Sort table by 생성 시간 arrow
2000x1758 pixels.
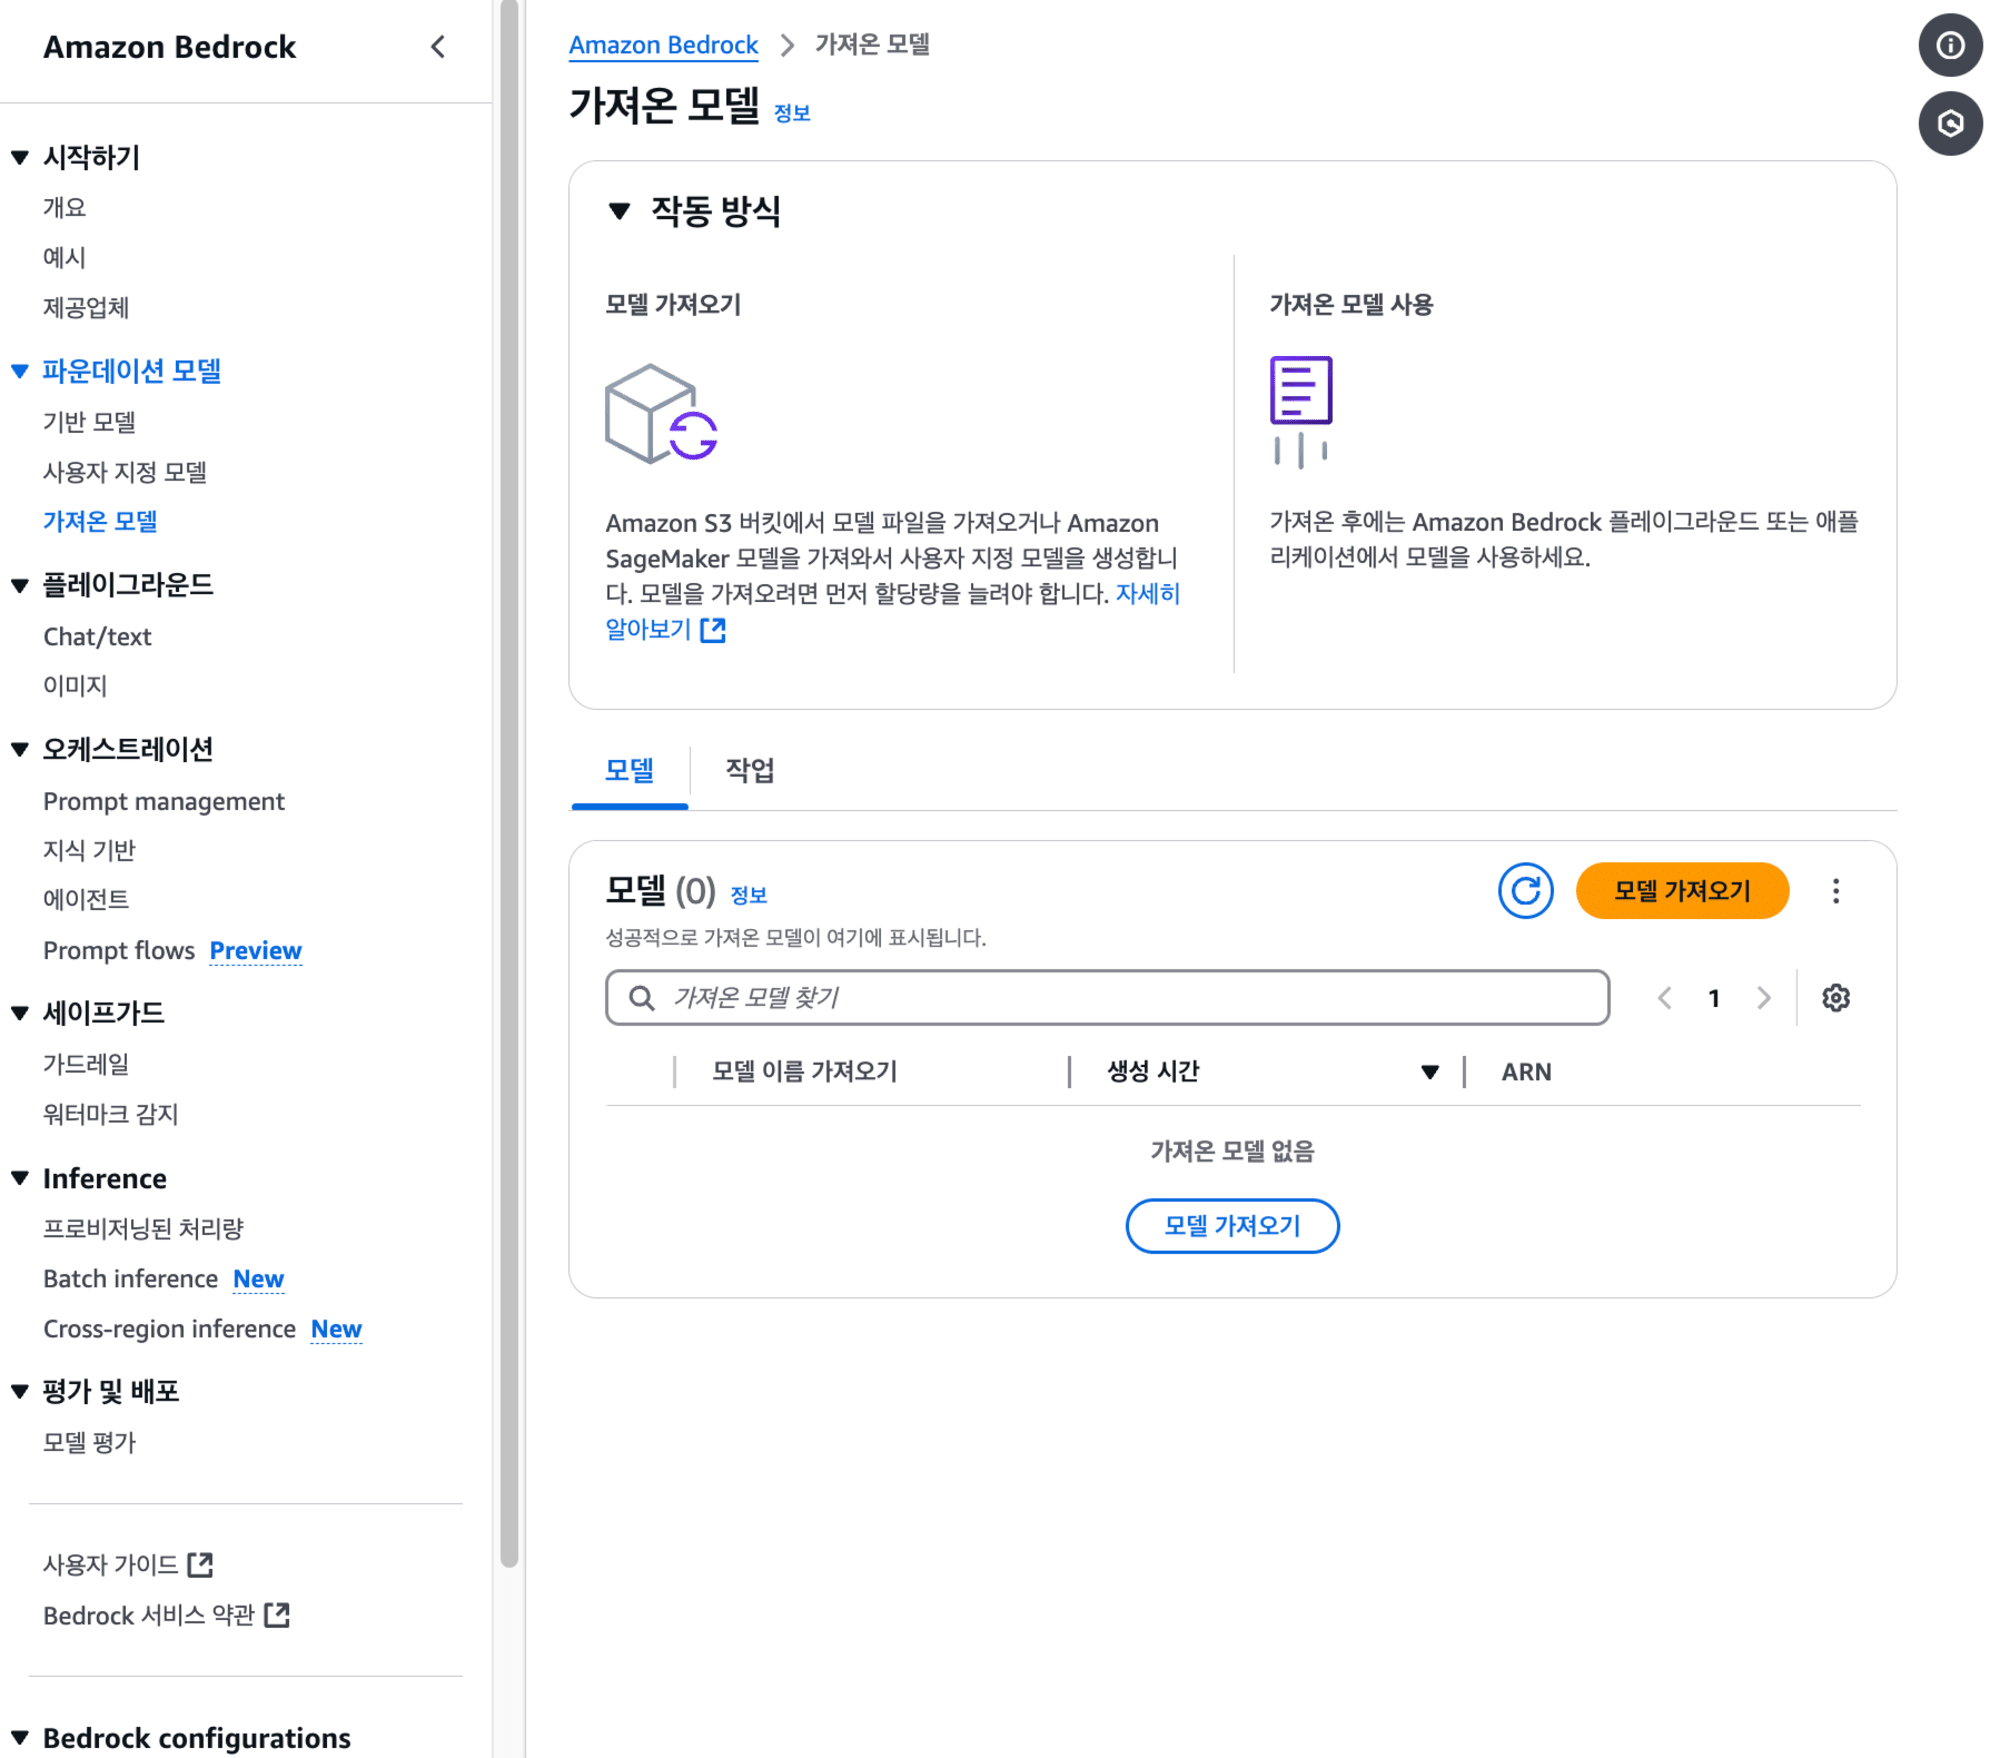pyautogui.click(x=1429, y=1072)
